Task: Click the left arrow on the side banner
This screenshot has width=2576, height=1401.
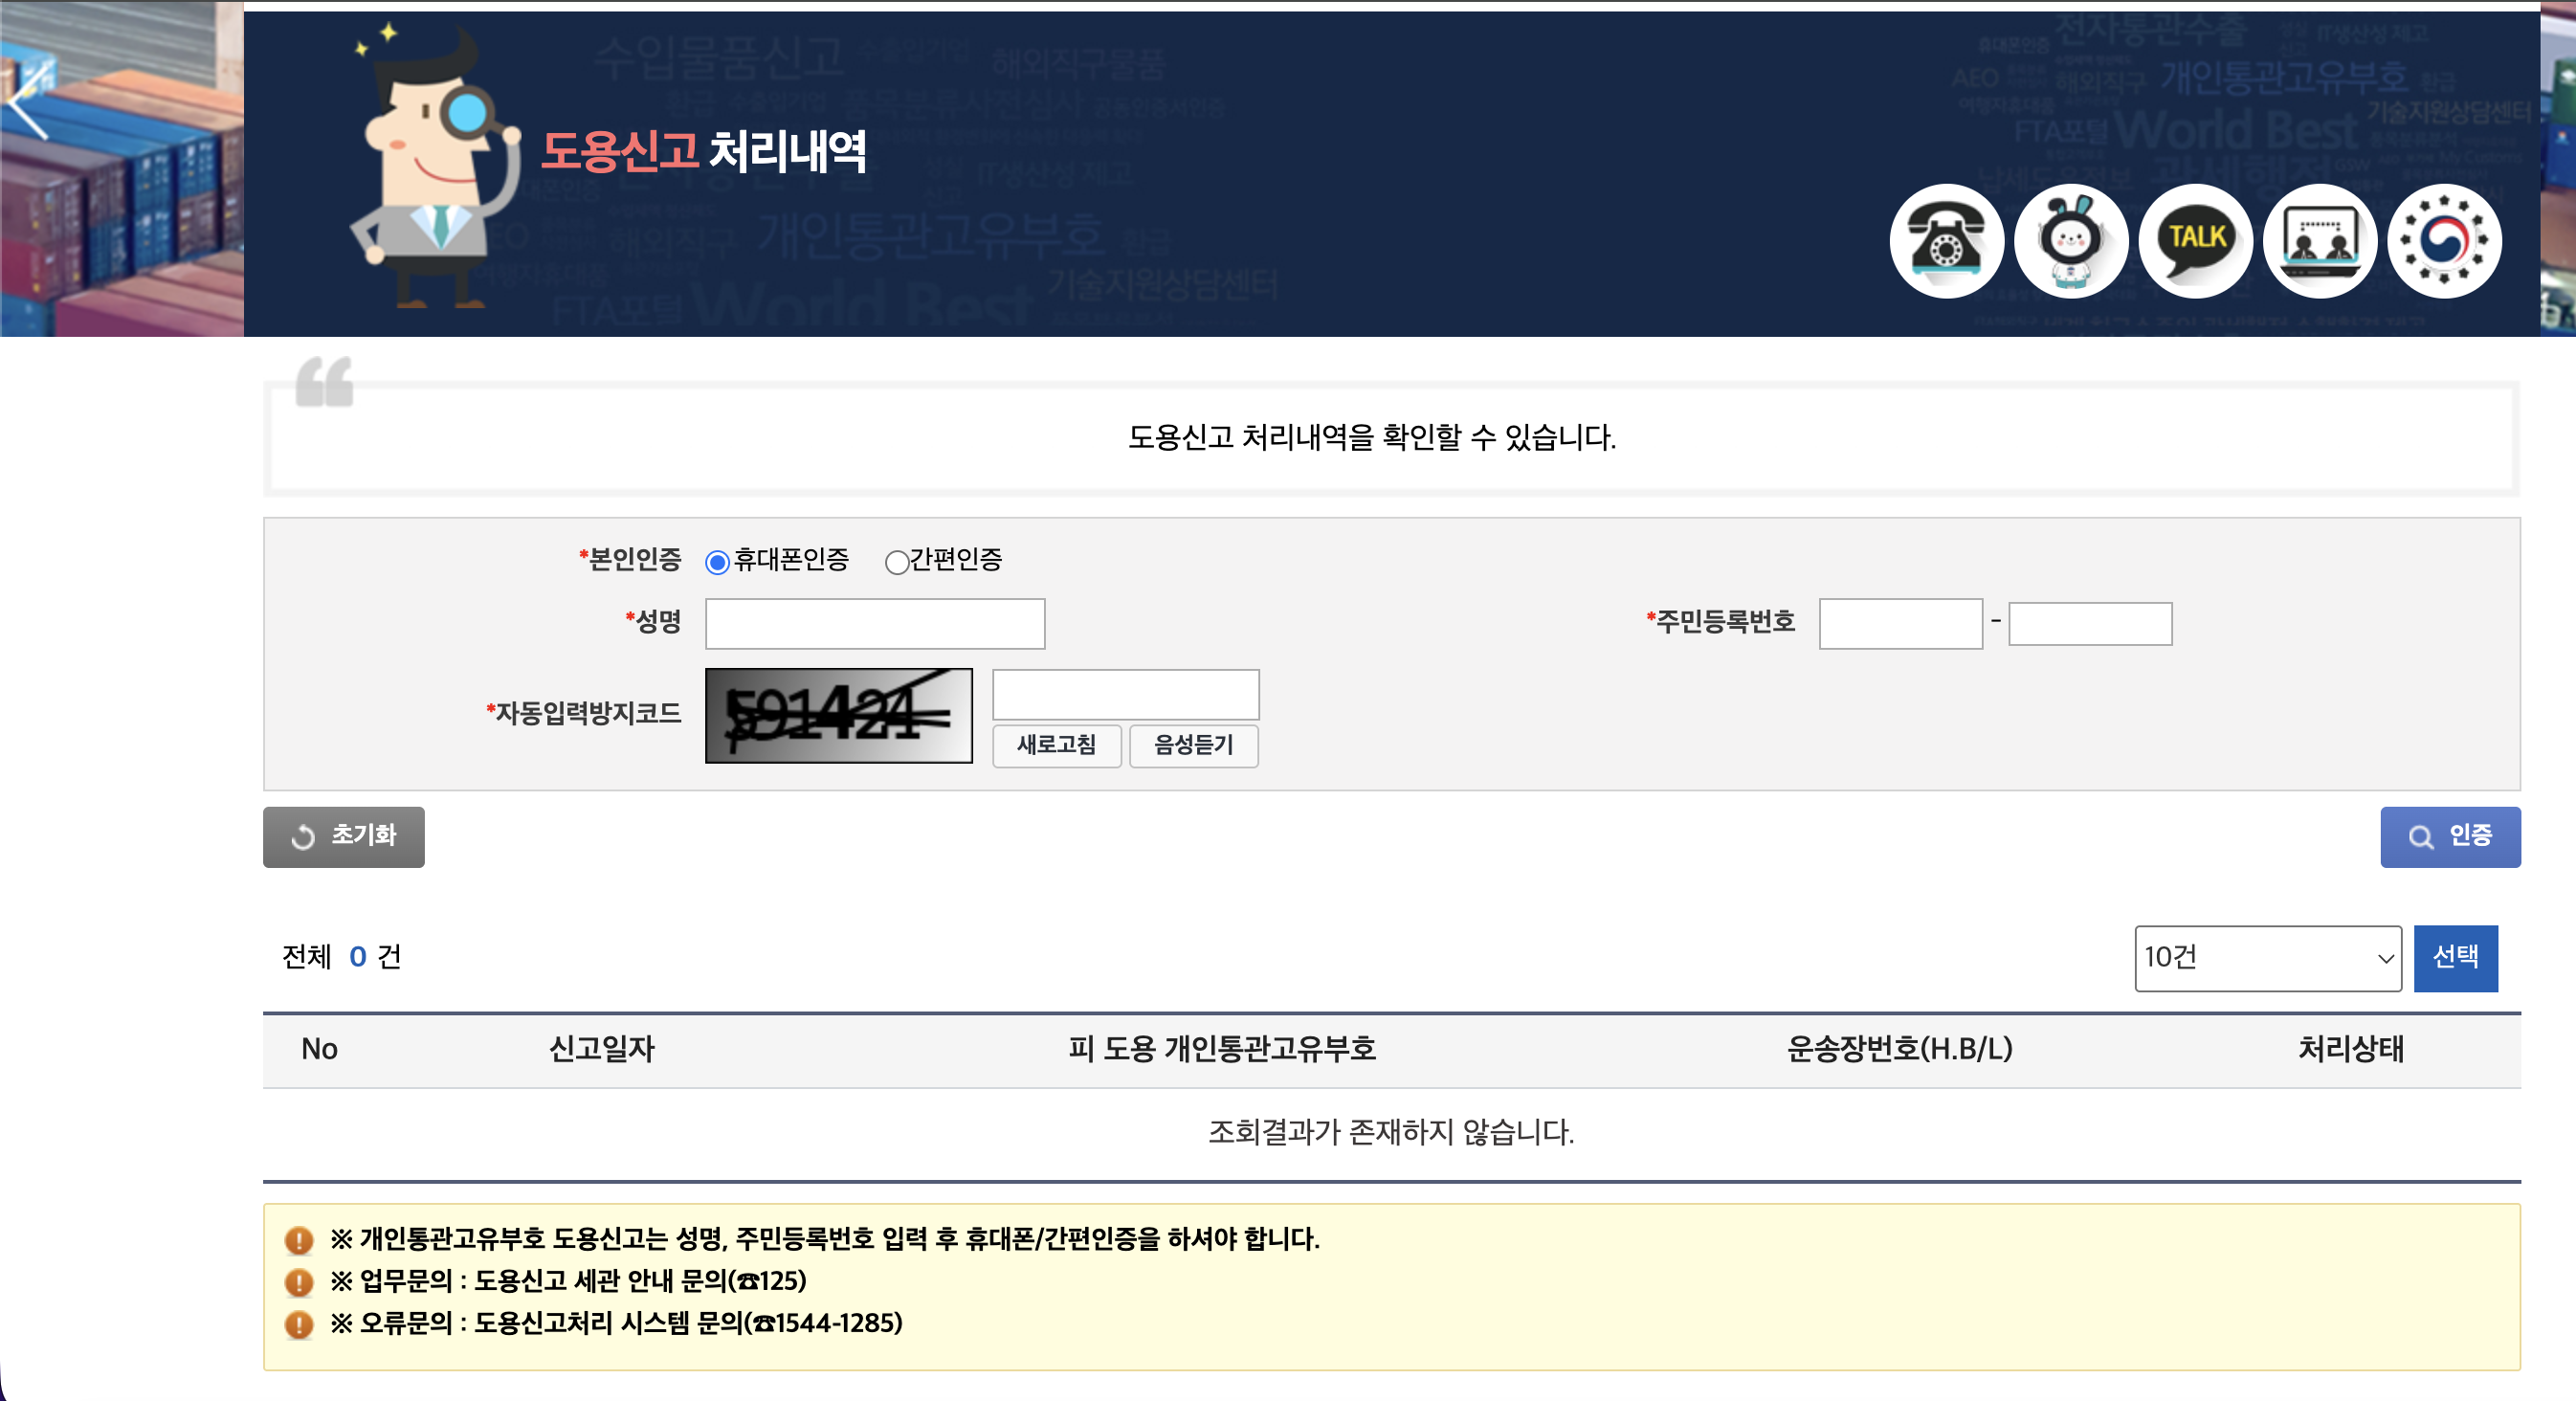Action: click(x=28, y=103)
